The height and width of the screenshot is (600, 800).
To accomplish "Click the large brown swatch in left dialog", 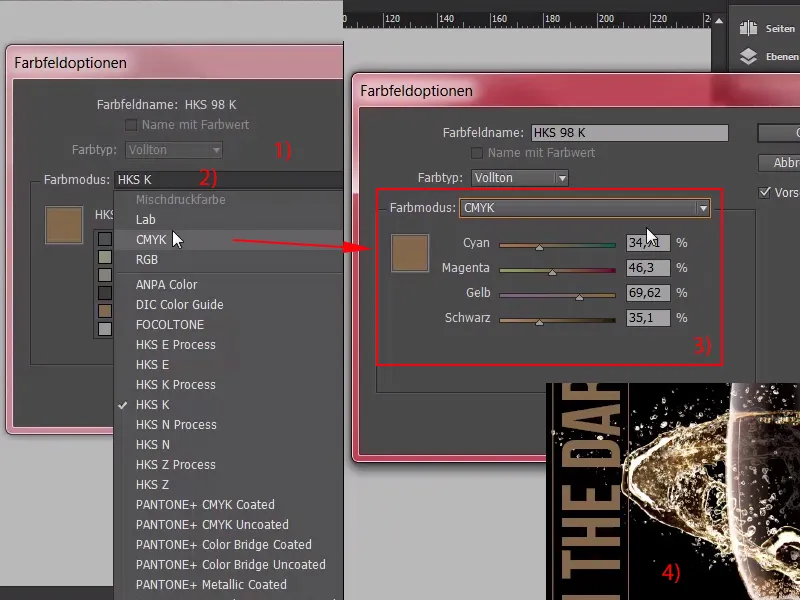I will tap(64, 225).
